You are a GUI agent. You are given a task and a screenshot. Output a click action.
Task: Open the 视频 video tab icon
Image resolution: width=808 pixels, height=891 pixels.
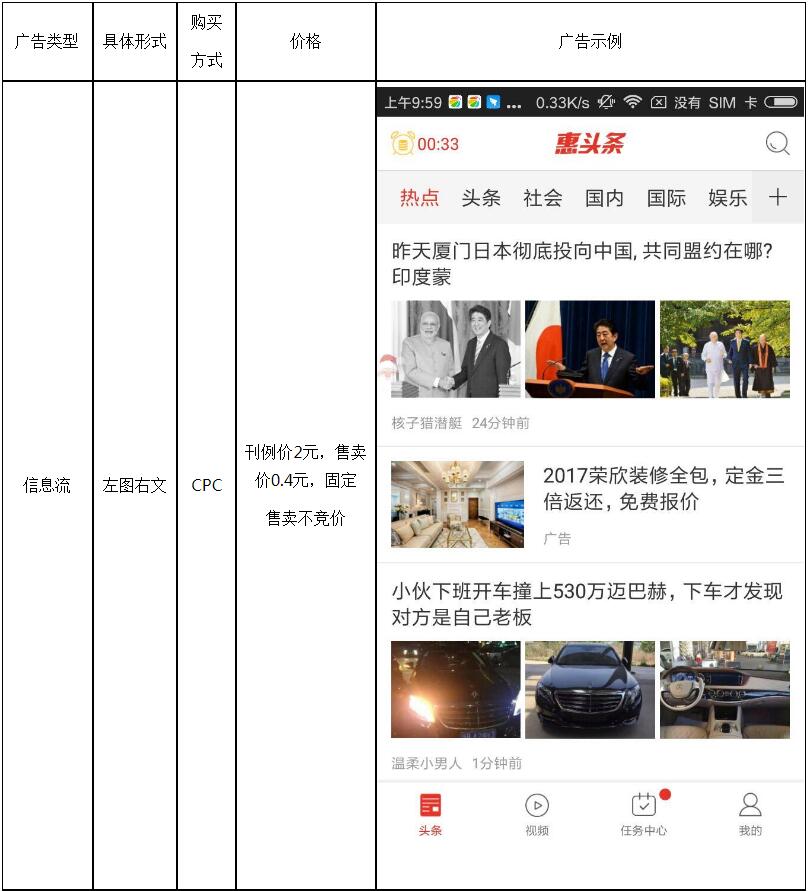point(537,805)
